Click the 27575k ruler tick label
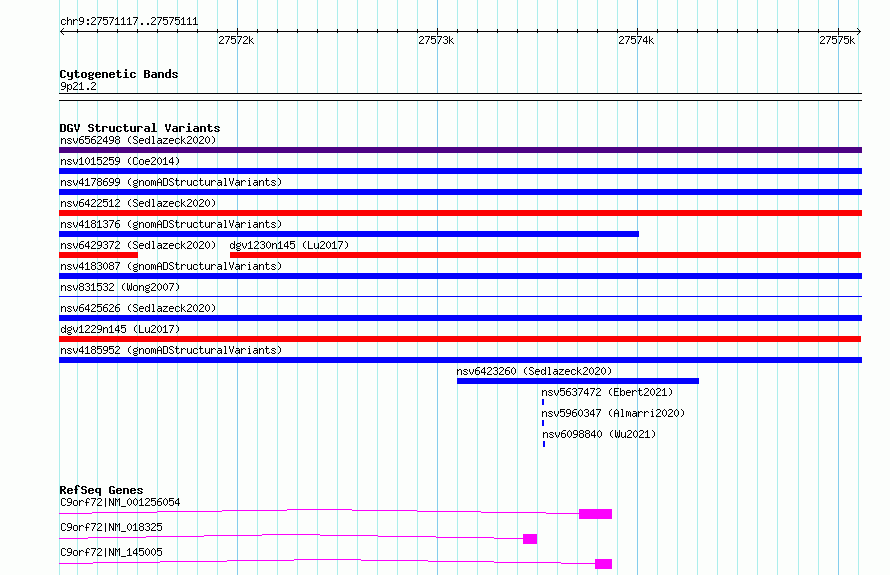The image size is (890, 575). point(837,40)
